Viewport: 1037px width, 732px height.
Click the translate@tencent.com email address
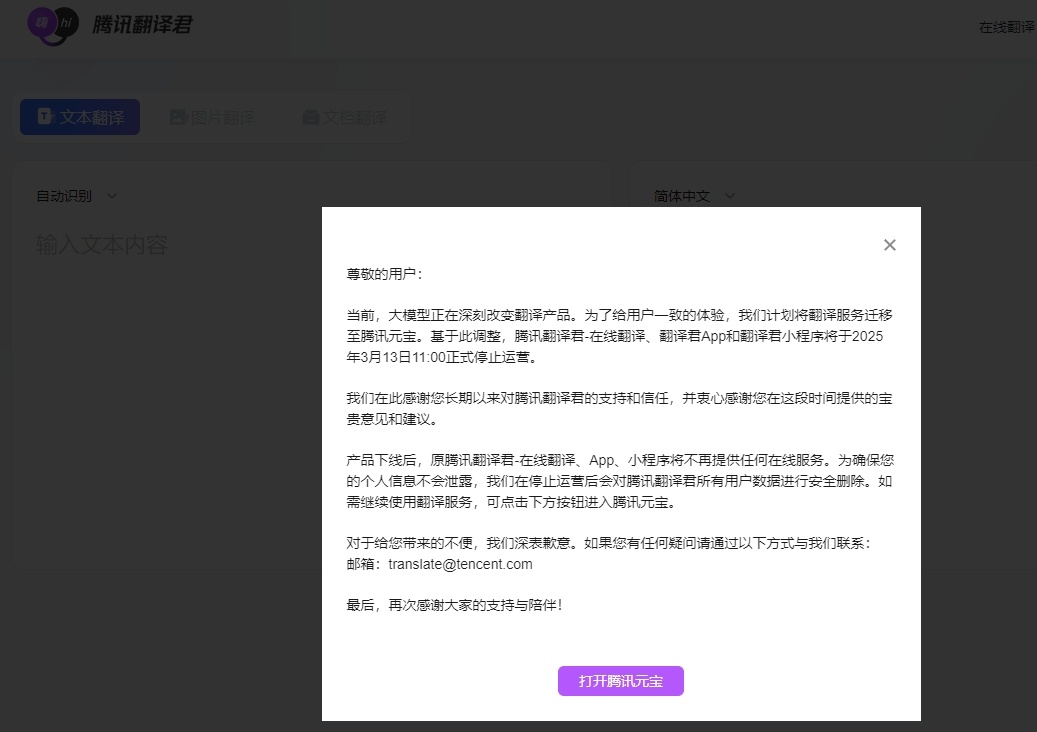[460, 563]
